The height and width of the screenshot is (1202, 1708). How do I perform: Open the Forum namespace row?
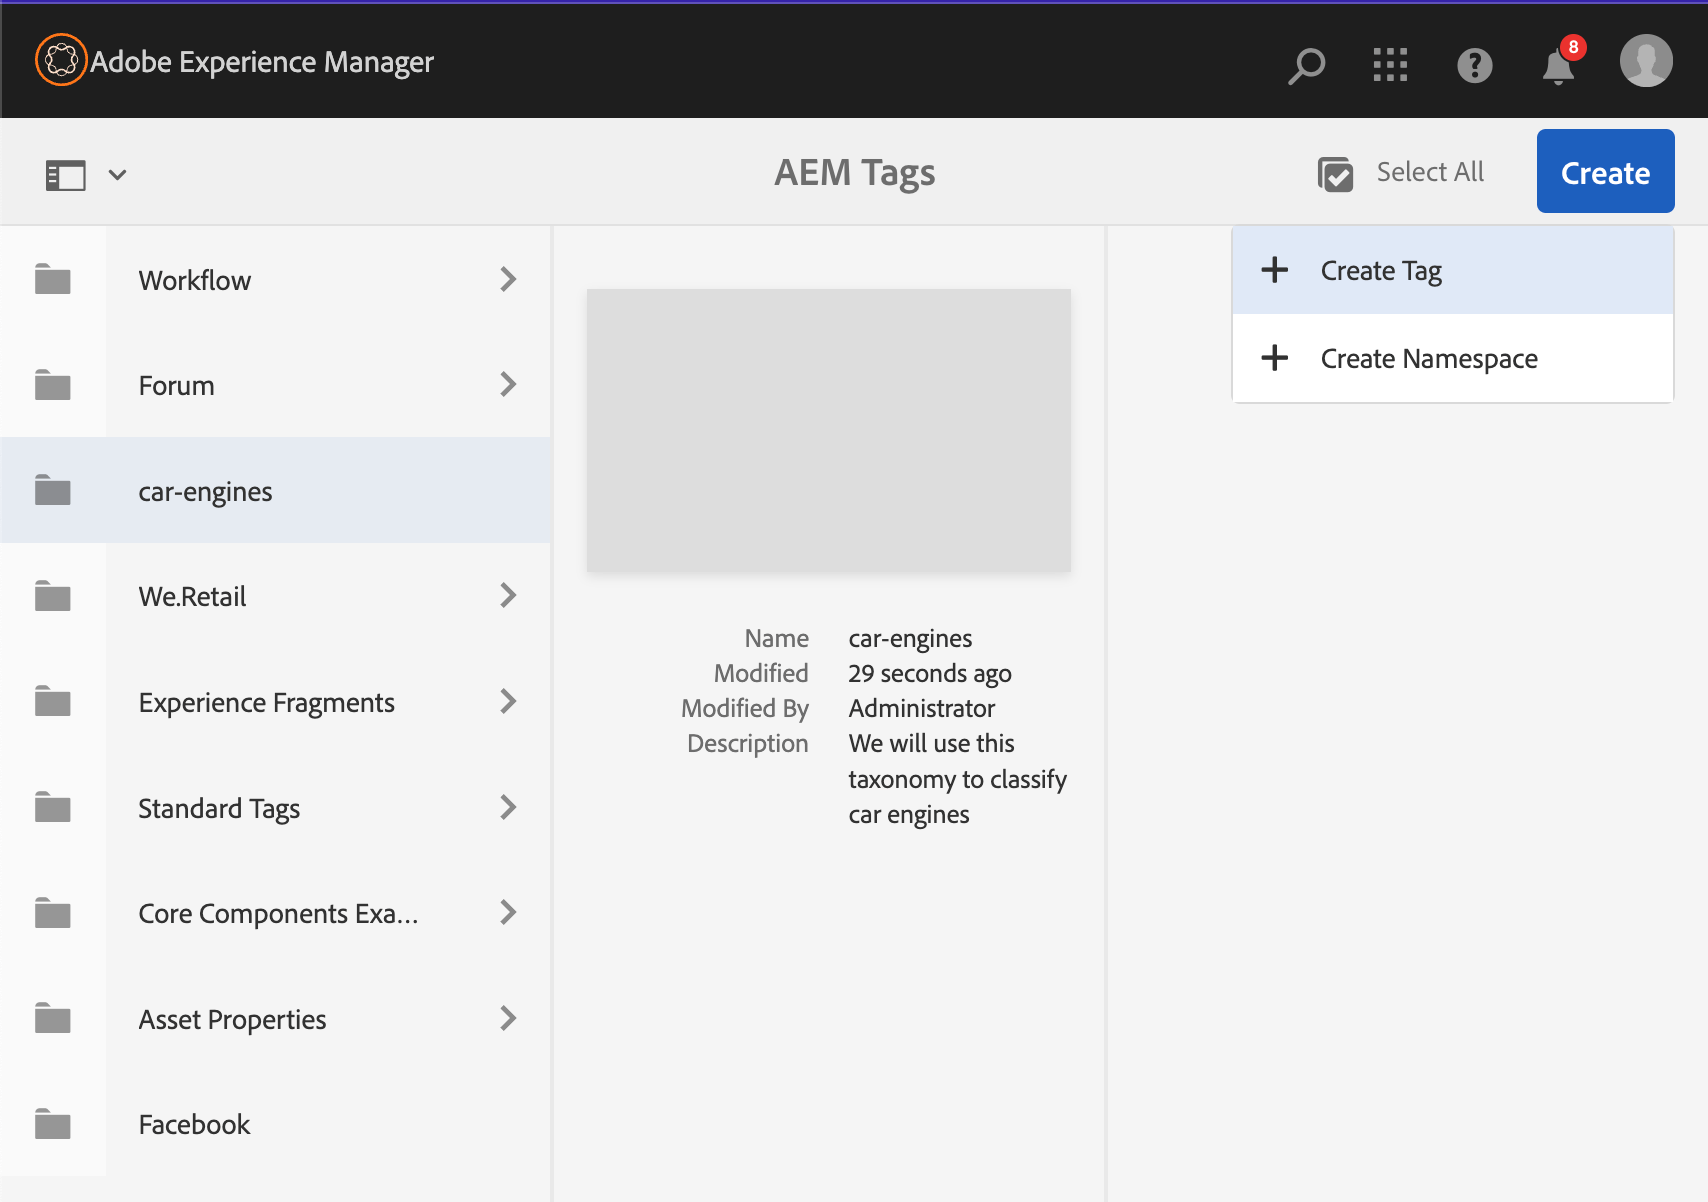click(275, 384)
